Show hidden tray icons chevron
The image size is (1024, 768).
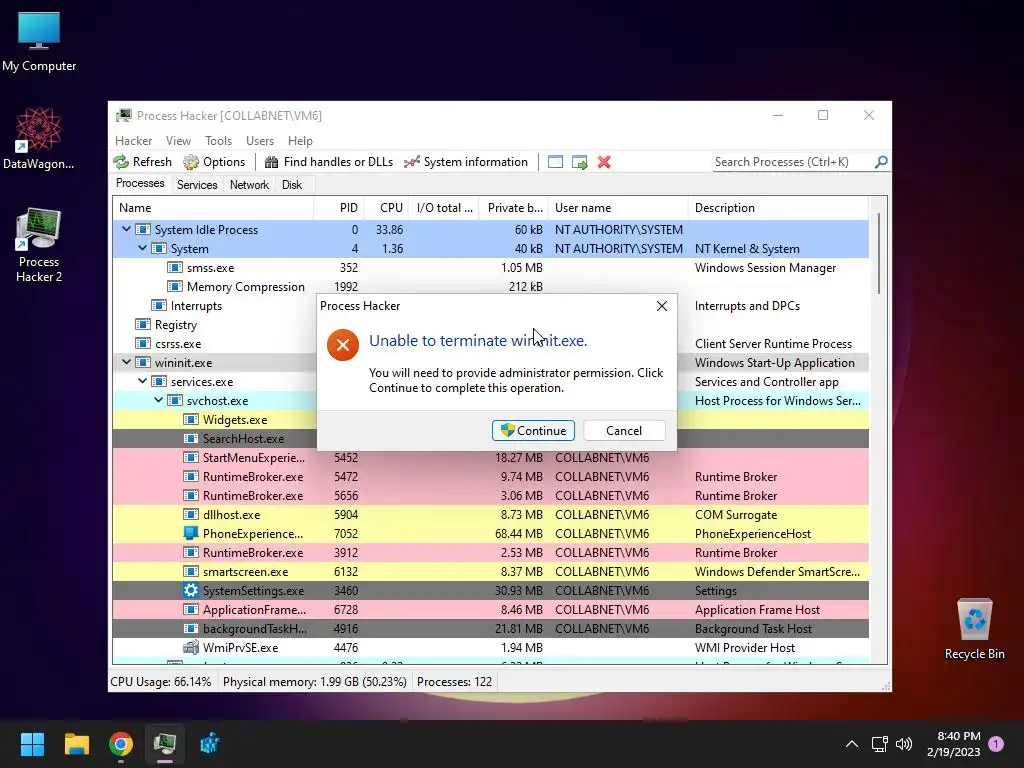pos(852,744)
